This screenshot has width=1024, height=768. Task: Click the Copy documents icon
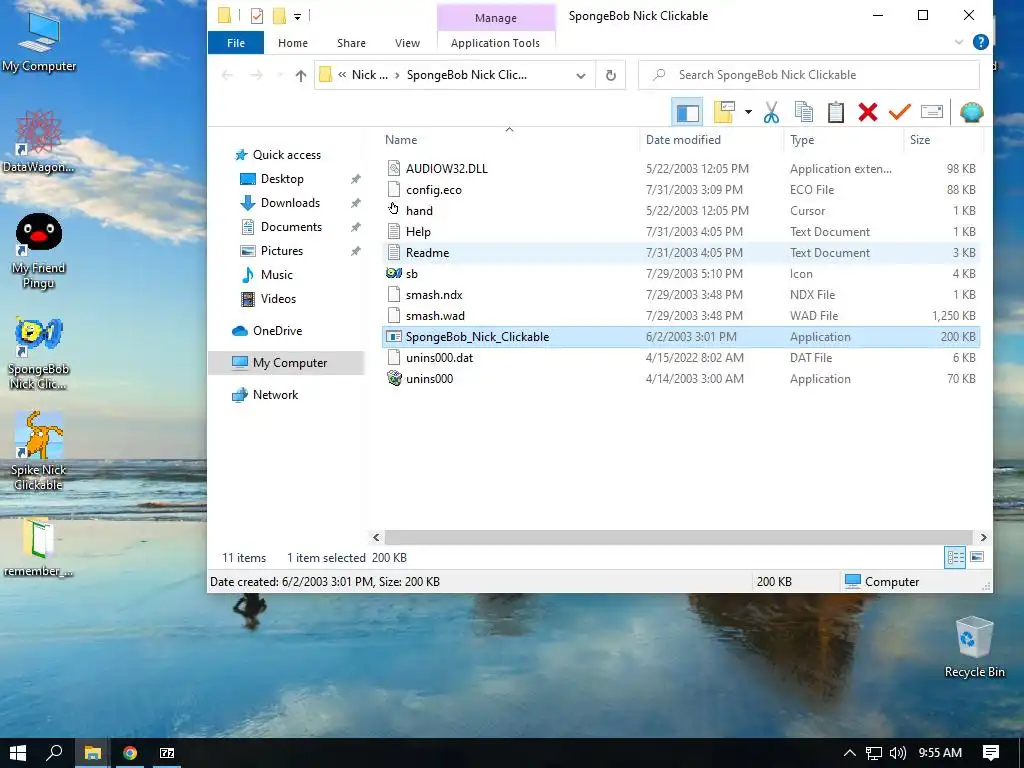[x=804, y=112]
